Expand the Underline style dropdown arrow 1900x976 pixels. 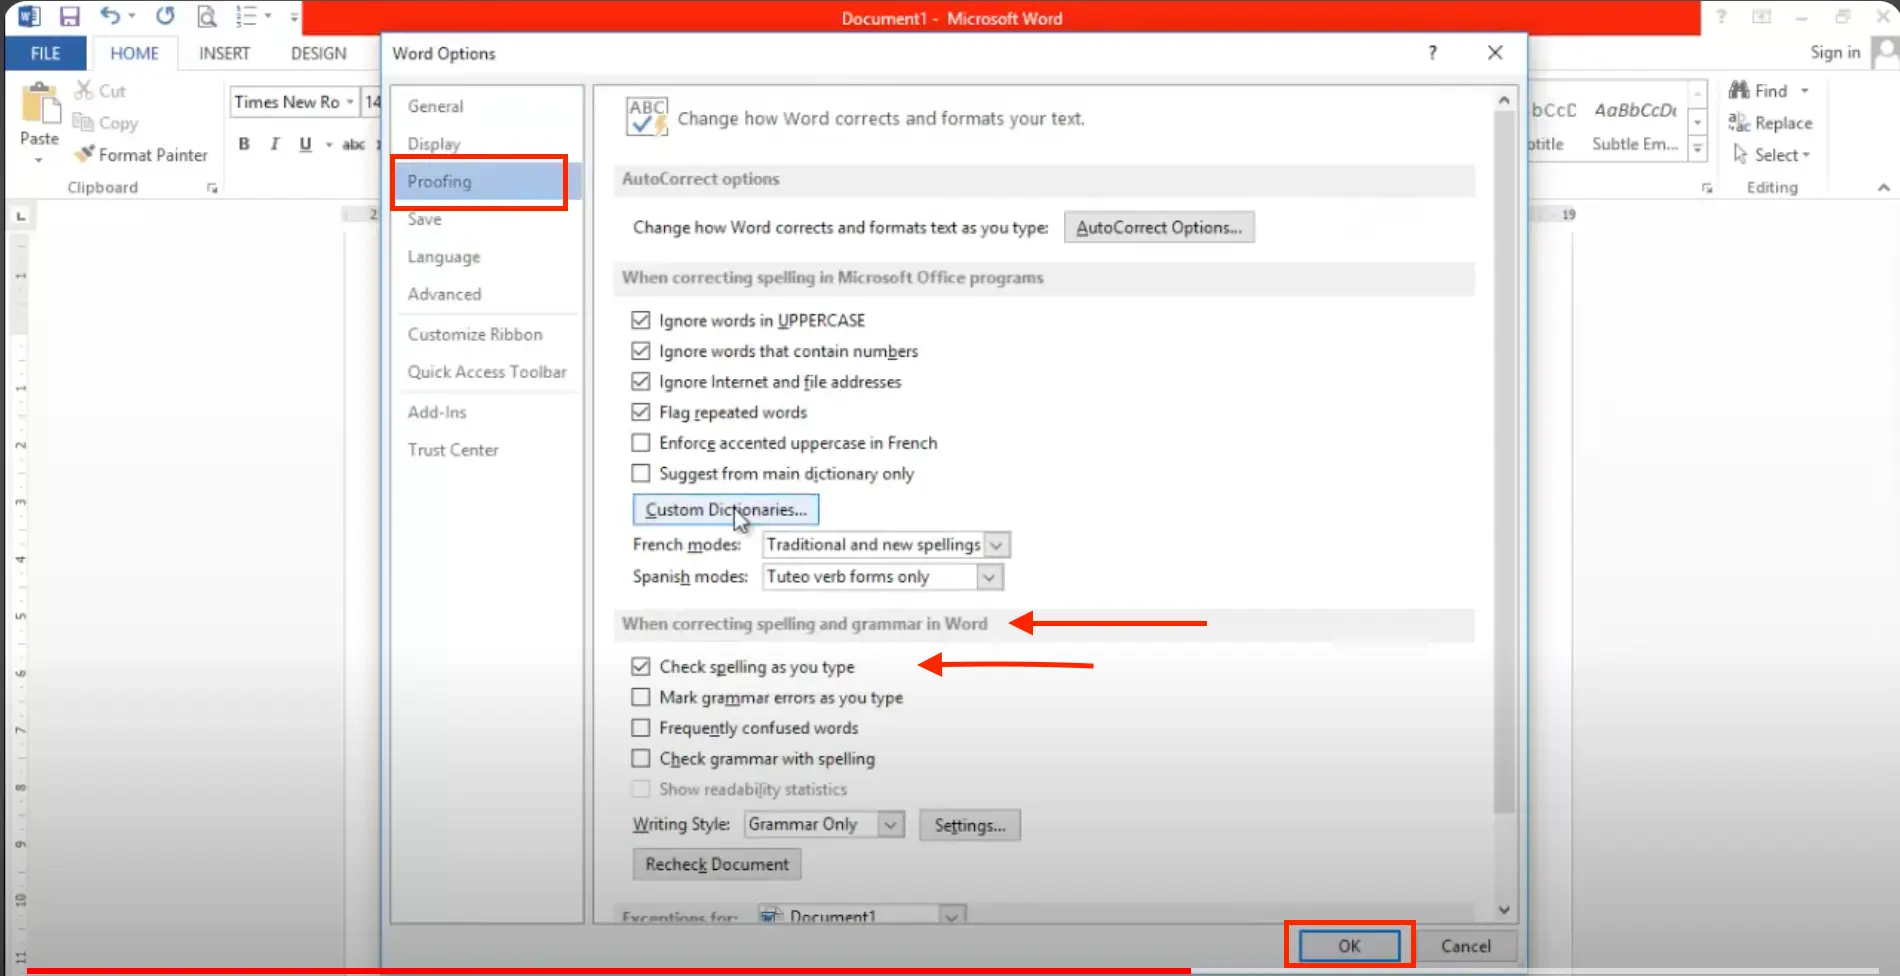[329, 145]
